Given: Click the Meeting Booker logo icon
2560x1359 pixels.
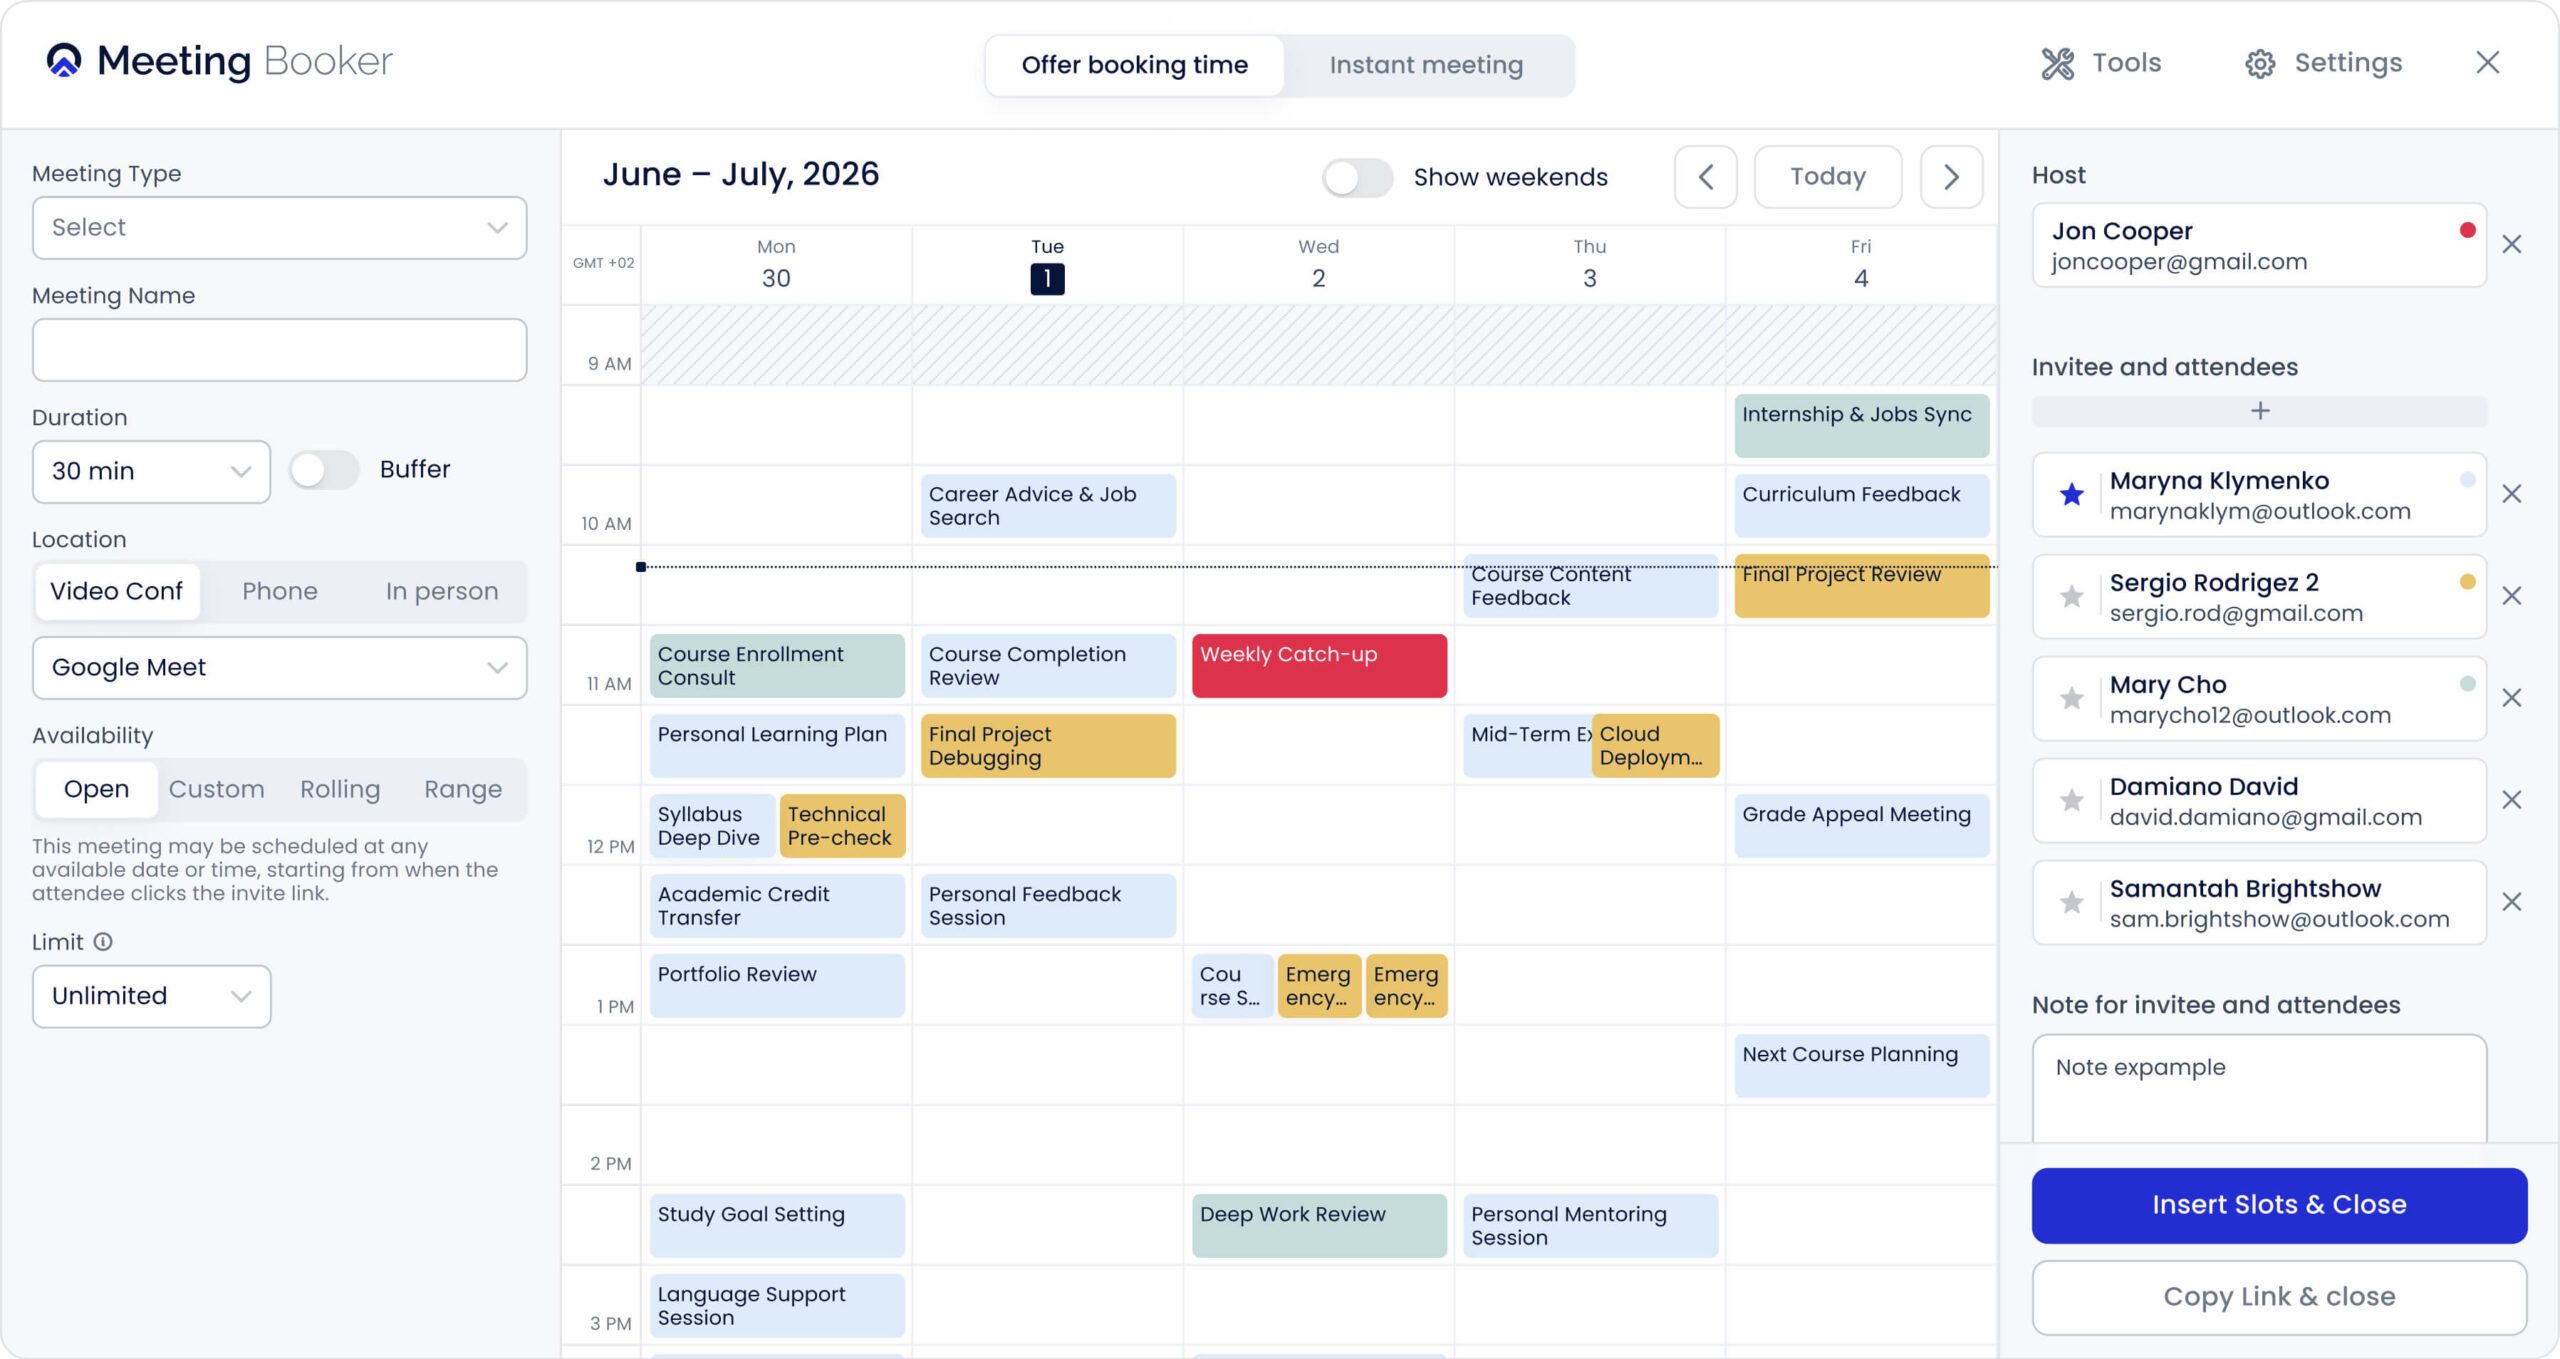Looking at the screenshot, I should [64, 61].
